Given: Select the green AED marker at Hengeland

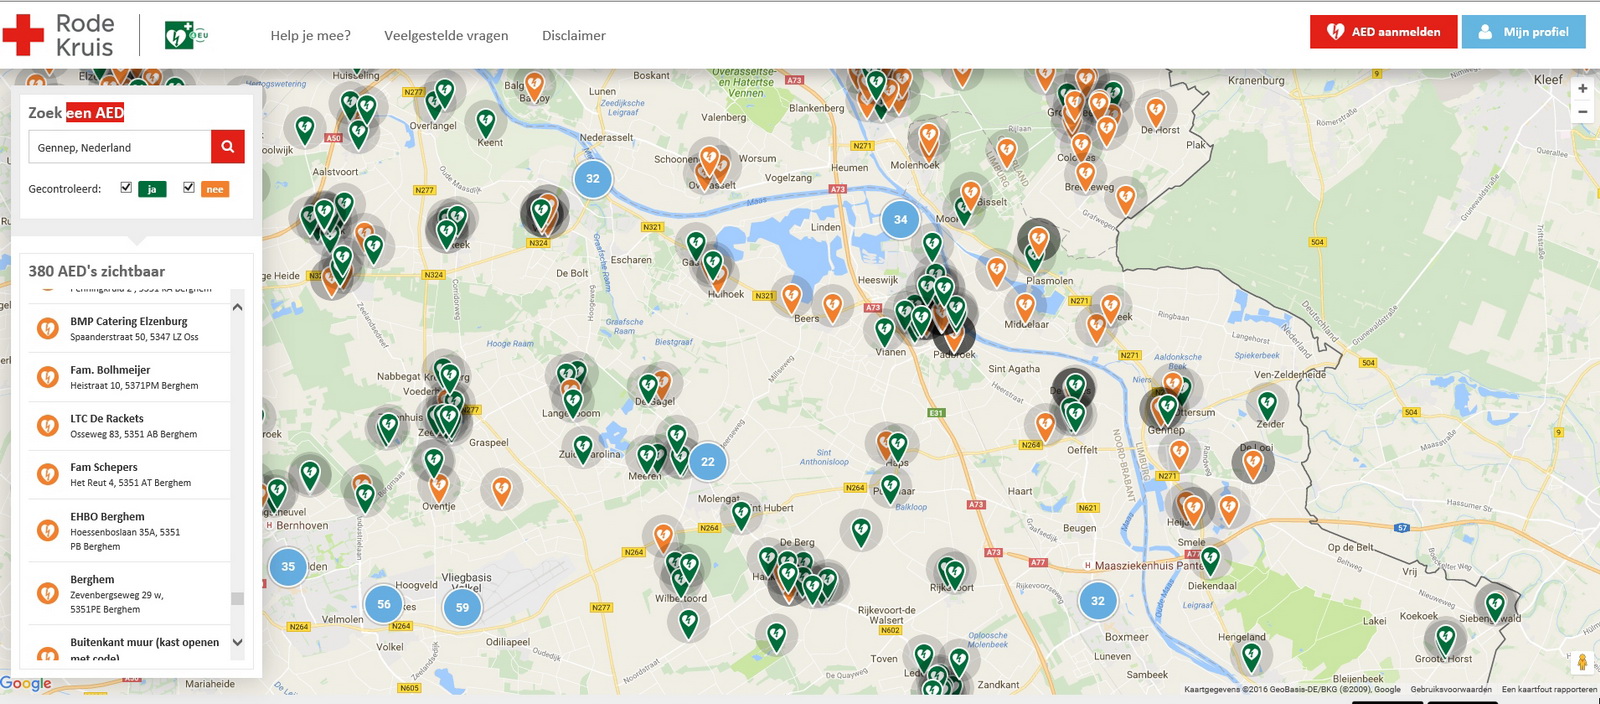Looking at the screenshot, I should point(1251,656).
